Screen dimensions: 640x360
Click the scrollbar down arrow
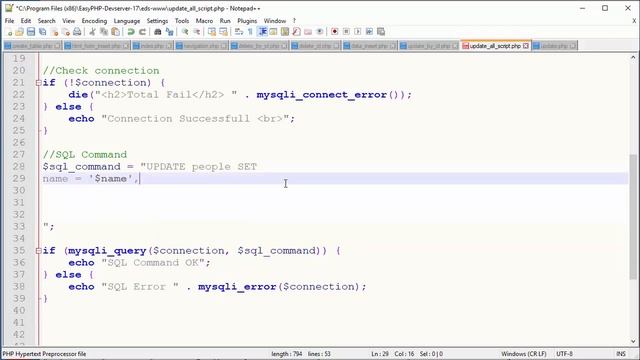[x=633, y=341]
